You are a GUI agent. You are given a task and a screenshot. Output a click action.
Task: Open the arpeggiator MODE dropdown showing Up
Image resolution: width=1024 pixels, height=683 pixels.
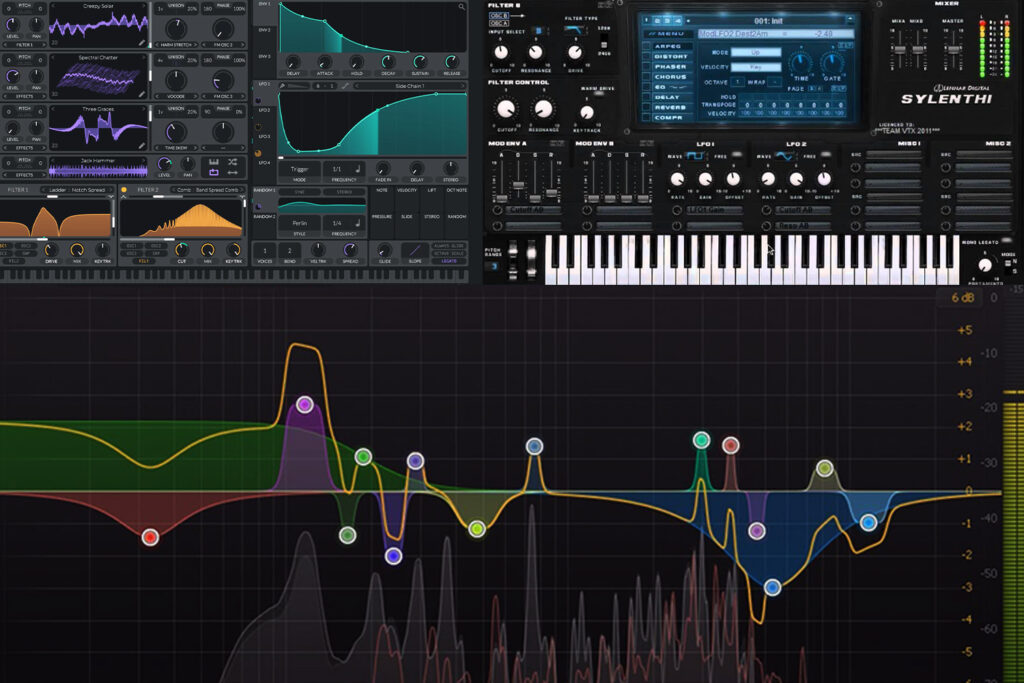756,52
